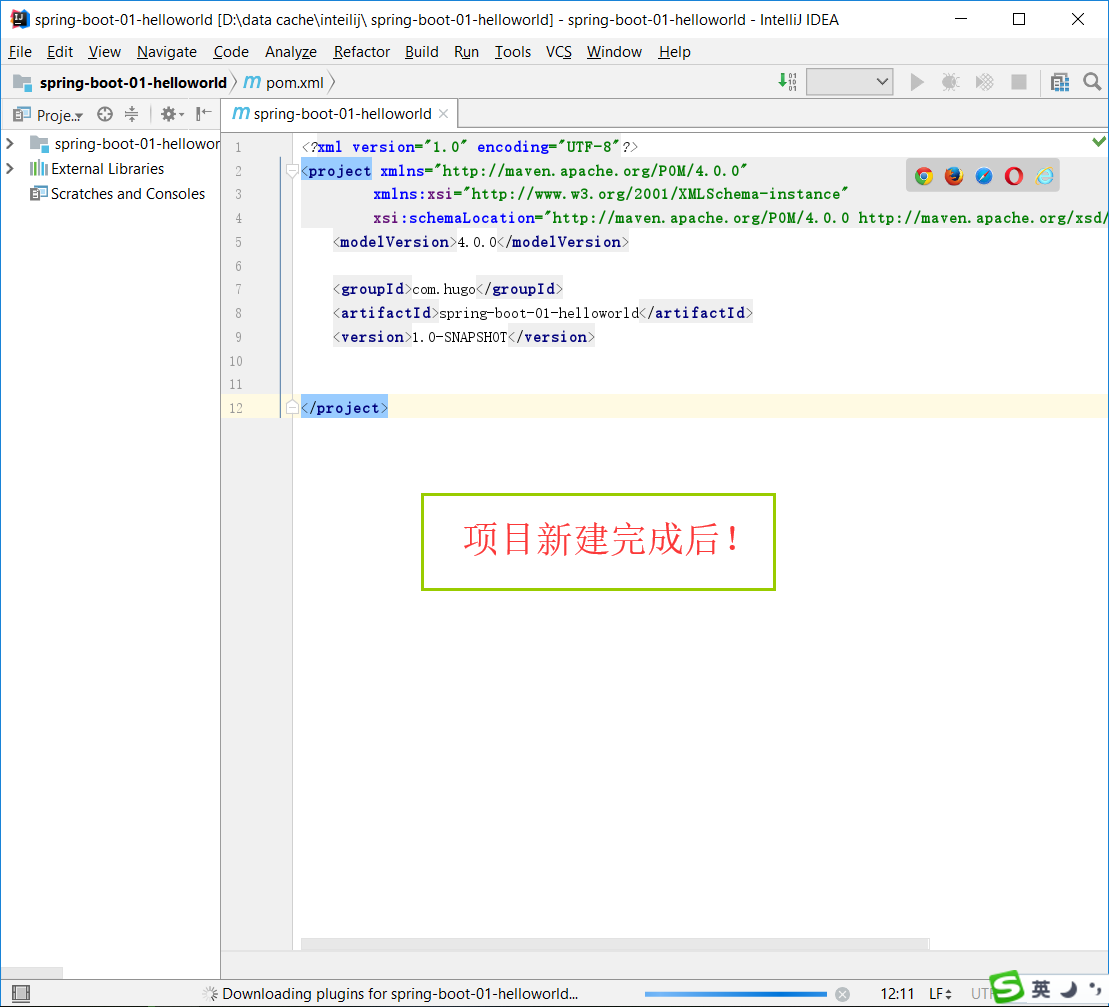
Task: Open in Opera browser icon
Action: pos(1014,176)
